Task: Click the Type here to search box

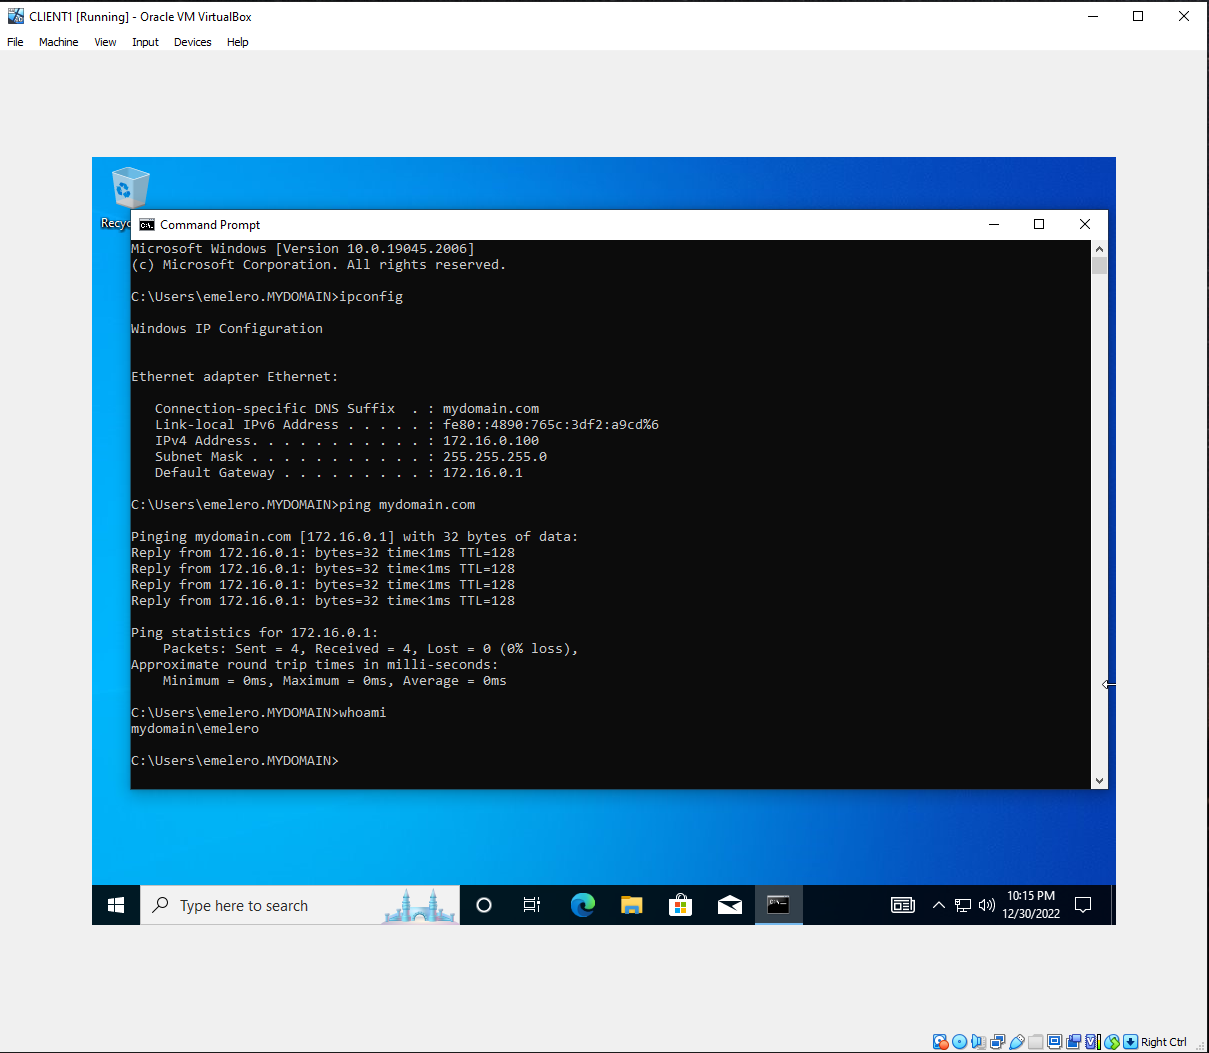Action: [300, 905]
